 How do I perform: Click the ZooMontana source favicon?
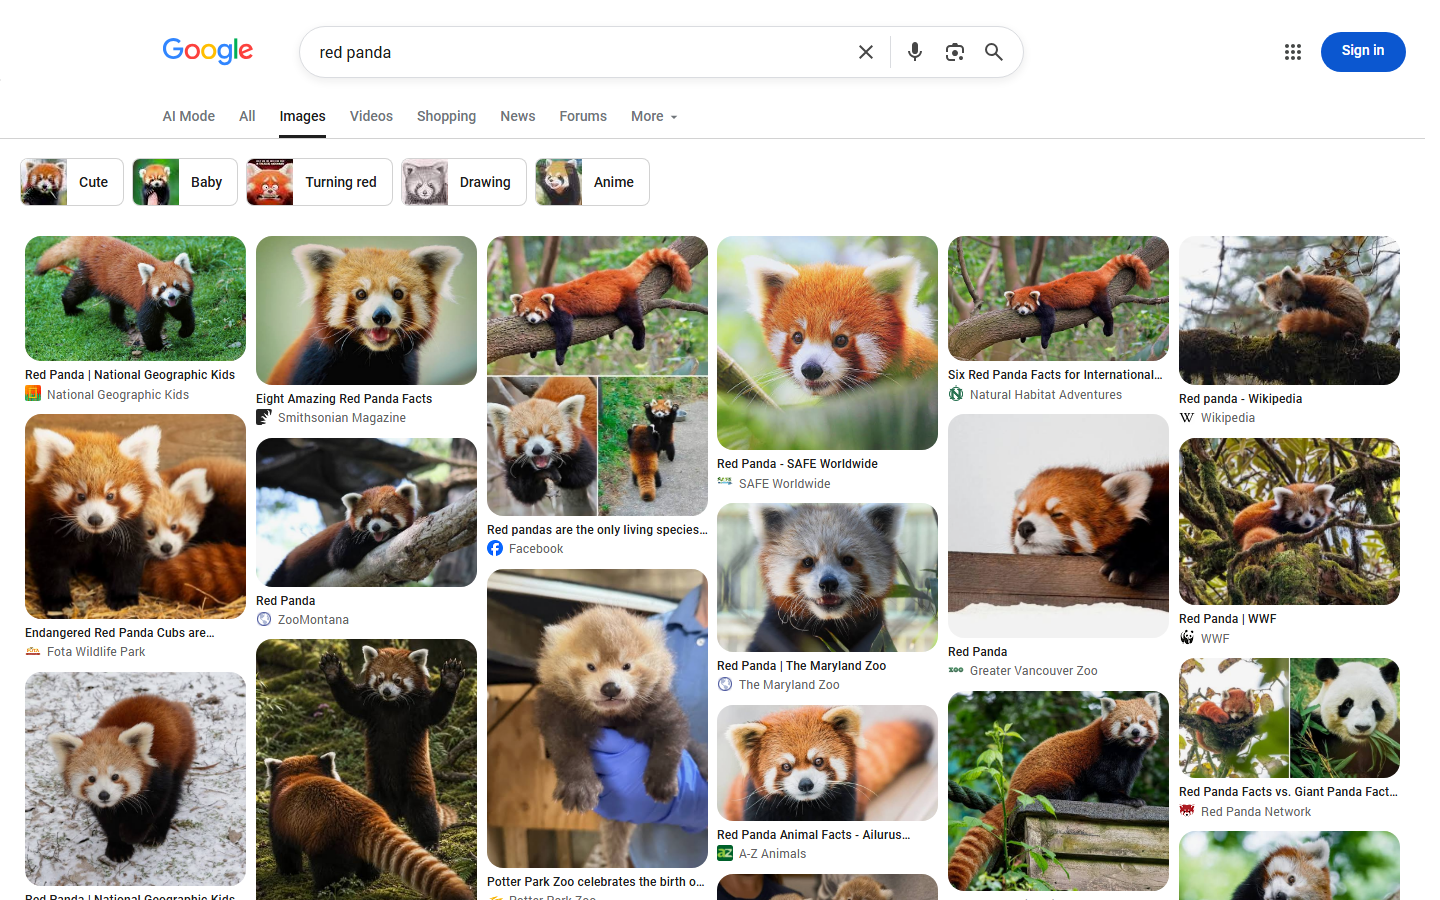pyautogui.click(x=264, y=619)
